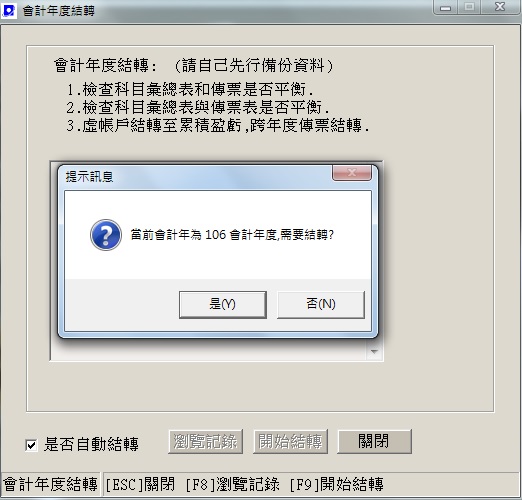Click [F8]瀏覽記錄 in the status bar
522x500 pixels.
tap(233, 485)
